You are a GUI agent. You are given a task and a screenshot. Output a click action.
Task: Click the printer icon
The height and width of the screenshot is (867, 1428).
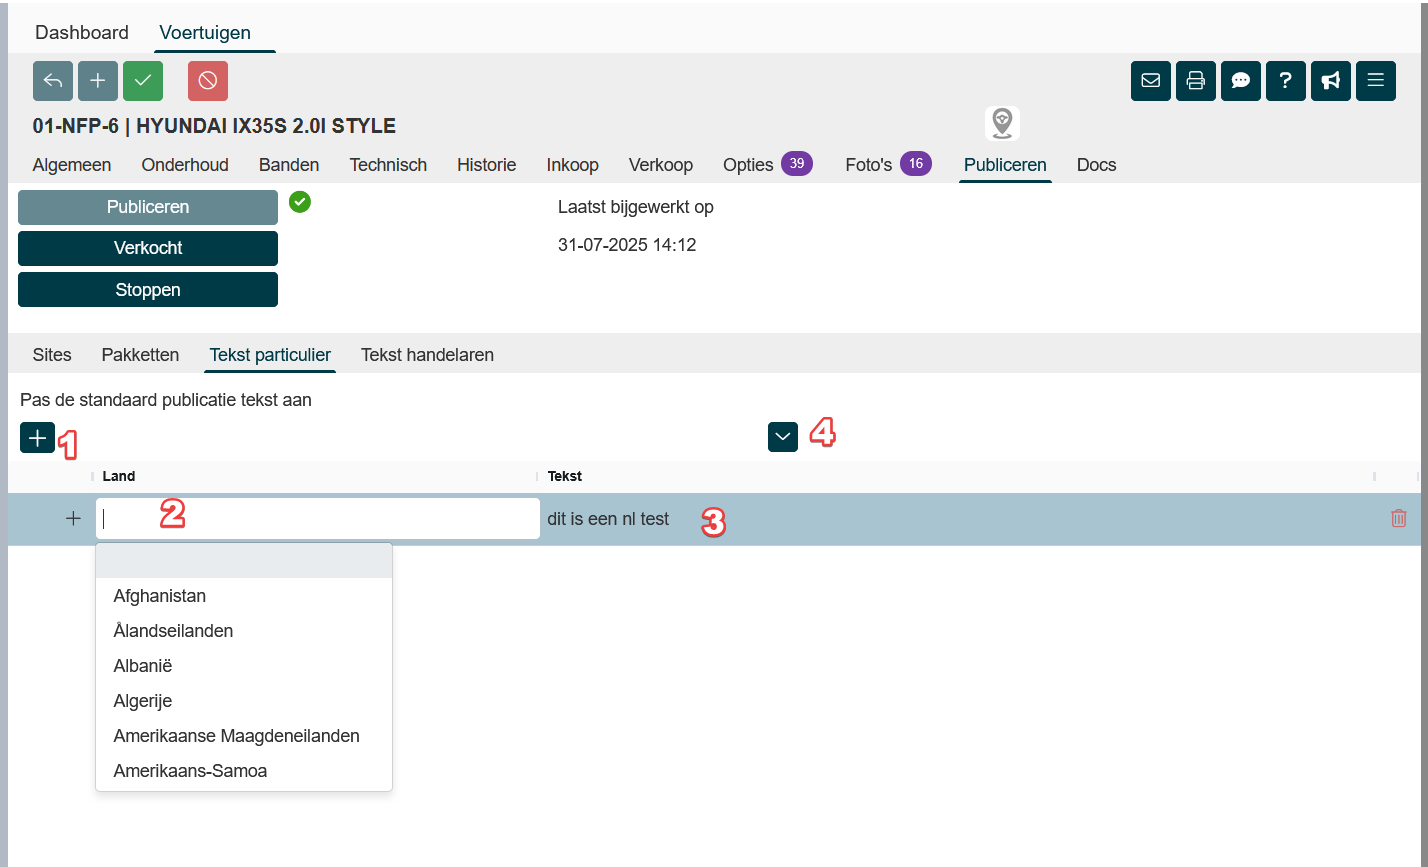coord(1196,81)
